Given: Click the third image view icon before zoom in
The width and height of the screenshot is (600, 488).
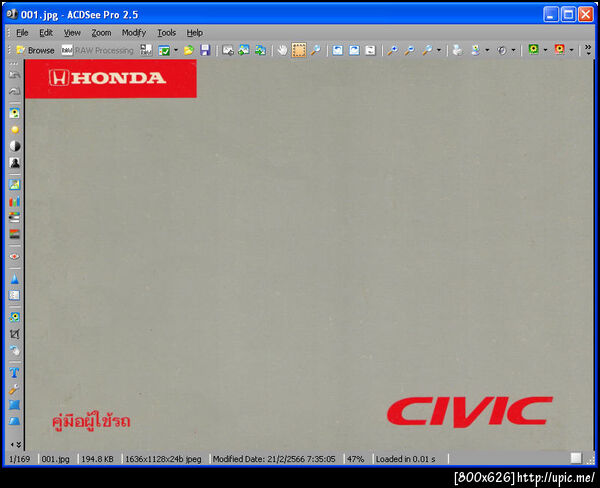Looking at the screenshot, I should pyautogui.click(x=370, y=50).
